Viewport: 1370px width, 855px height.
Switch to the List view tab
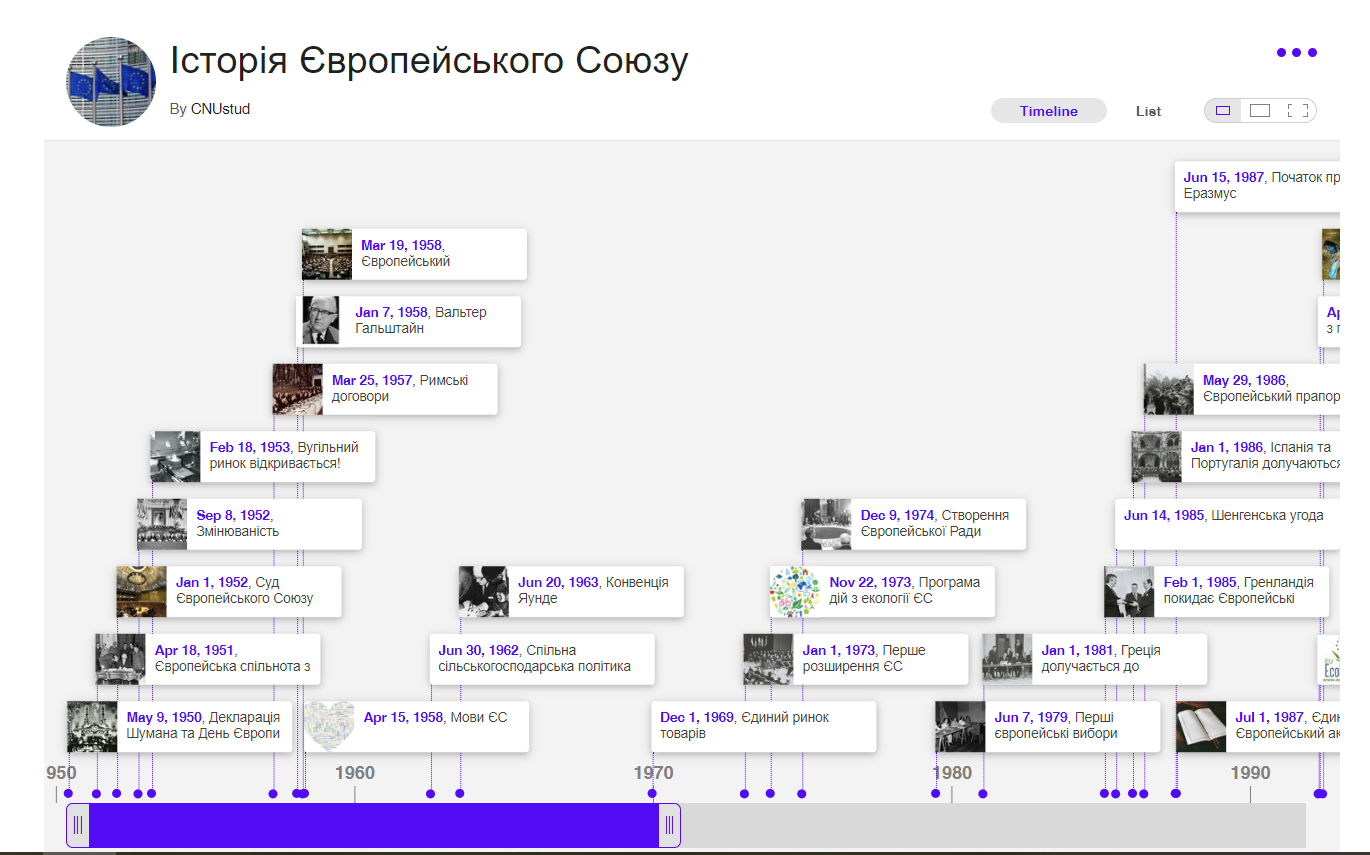tap(1148, 111)
